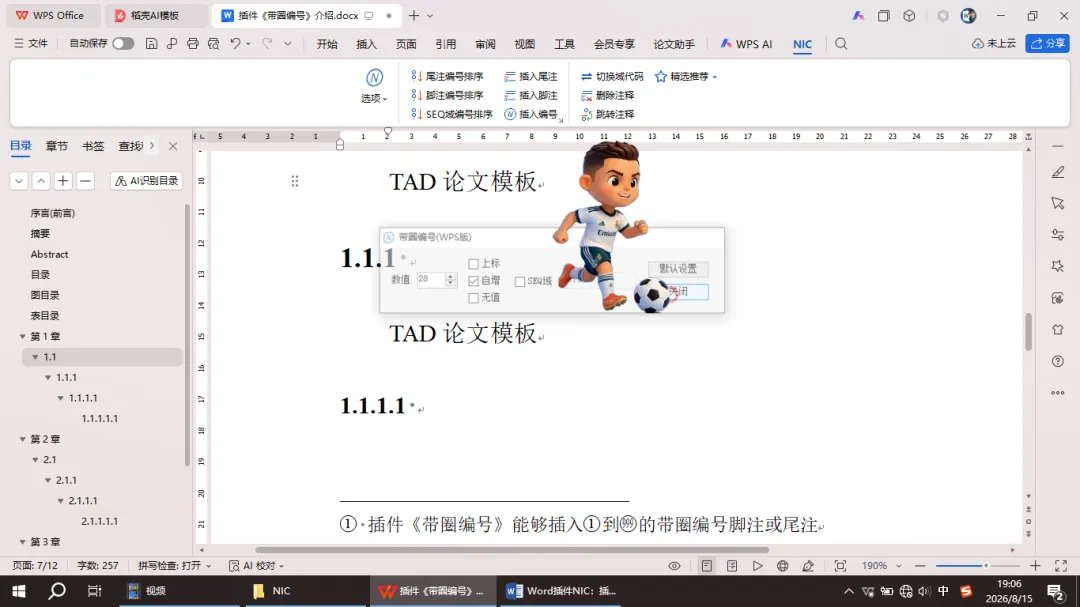
Task: Click the selection arrow icon in right sidebar
Action: coord(1058,203)
